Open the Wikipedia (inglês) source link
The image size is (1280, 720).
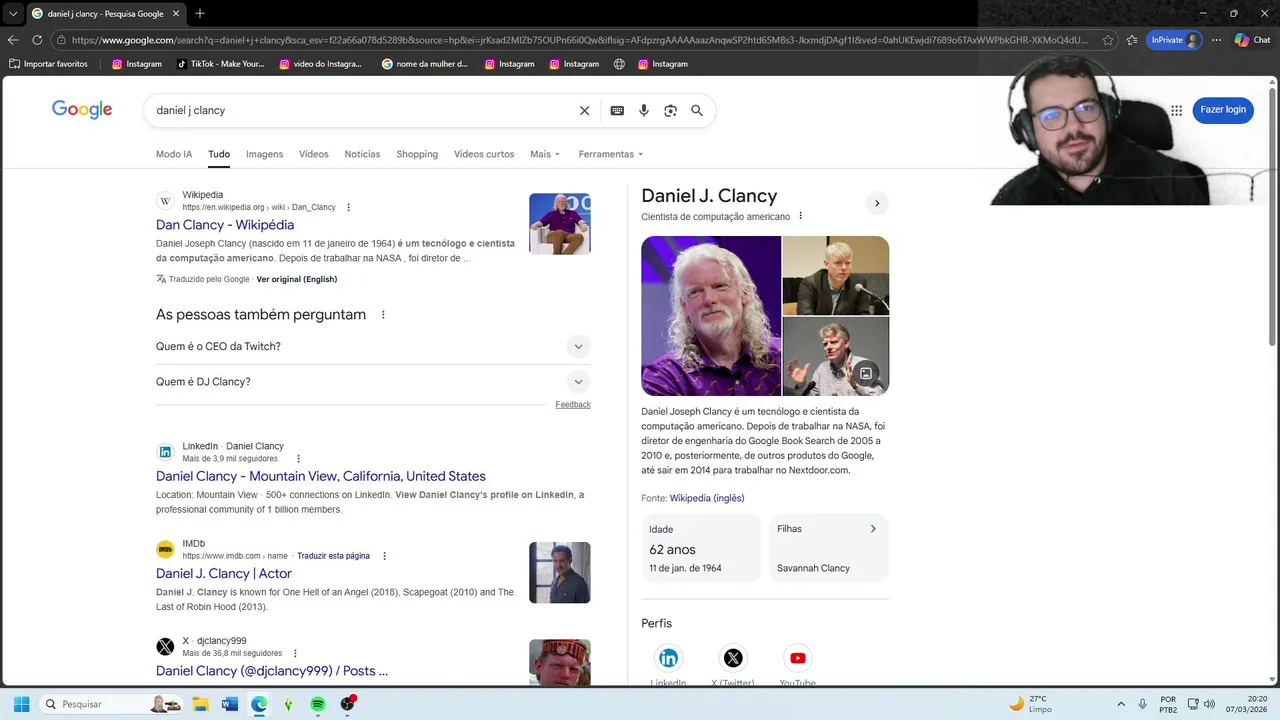click(707, 498)
